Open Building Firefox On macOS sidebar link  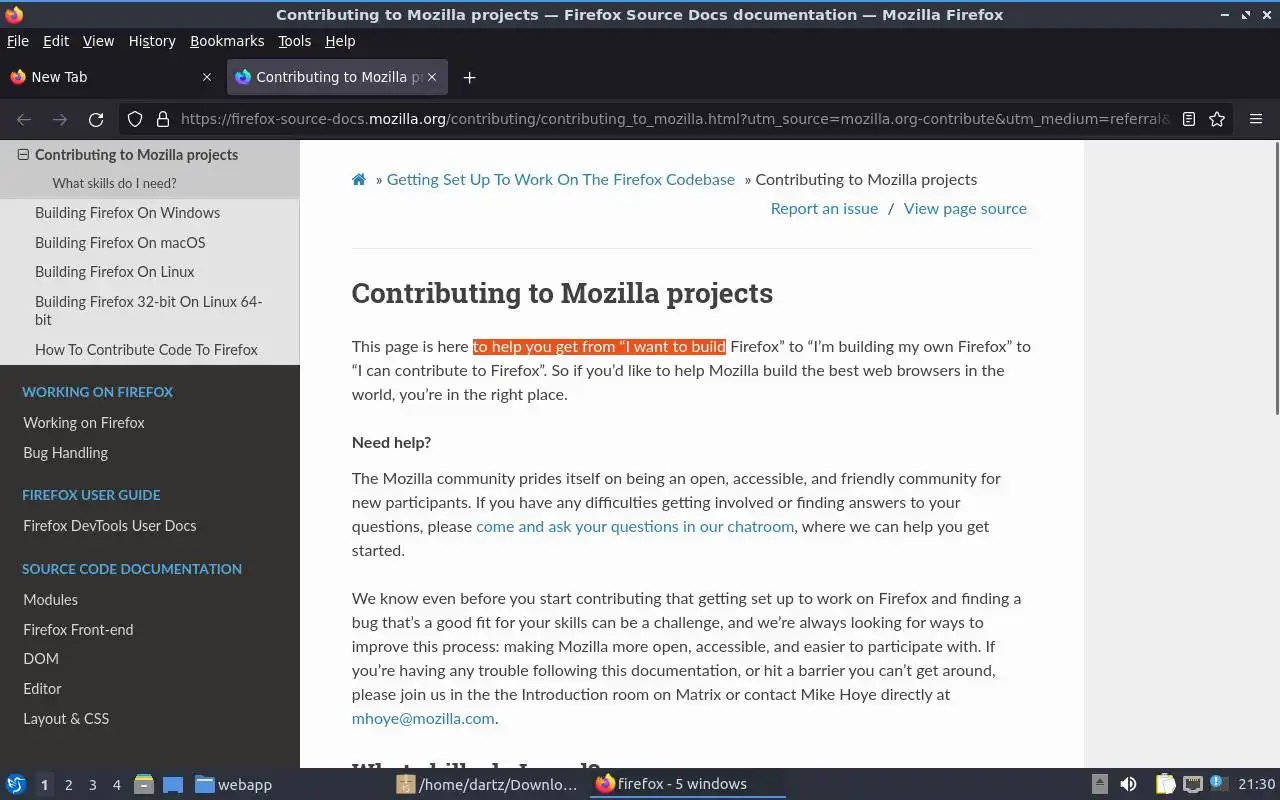click(120, 243)
